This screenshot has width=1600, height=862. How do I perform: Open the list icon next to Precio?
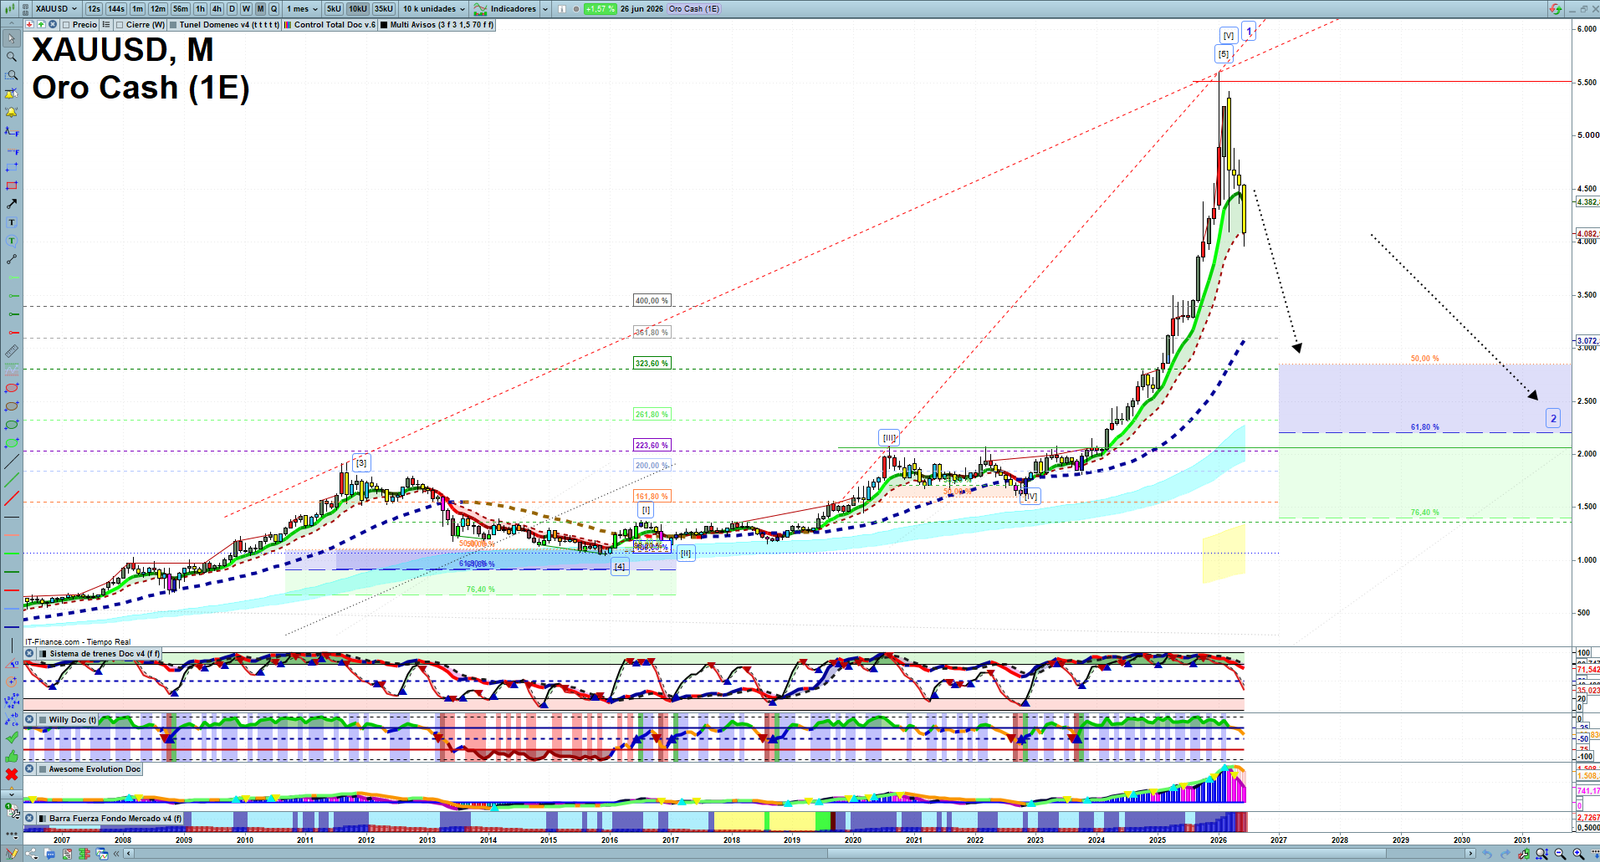click(106, 25)
